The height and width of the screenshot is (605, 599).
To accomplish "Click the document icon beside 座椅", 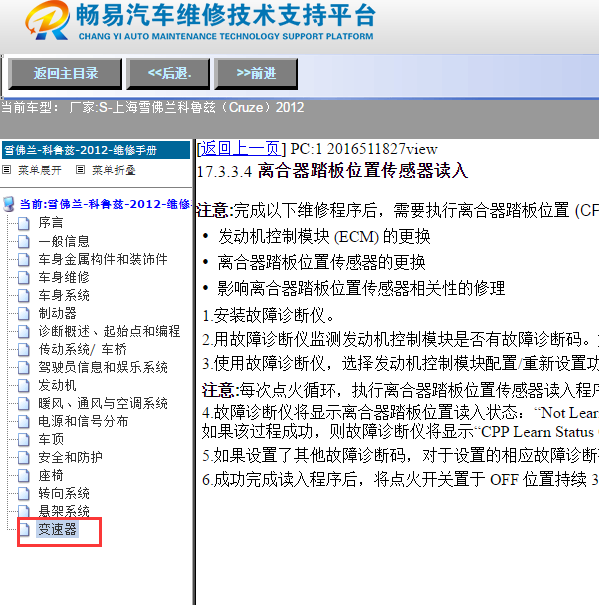I will coord(24,476).
